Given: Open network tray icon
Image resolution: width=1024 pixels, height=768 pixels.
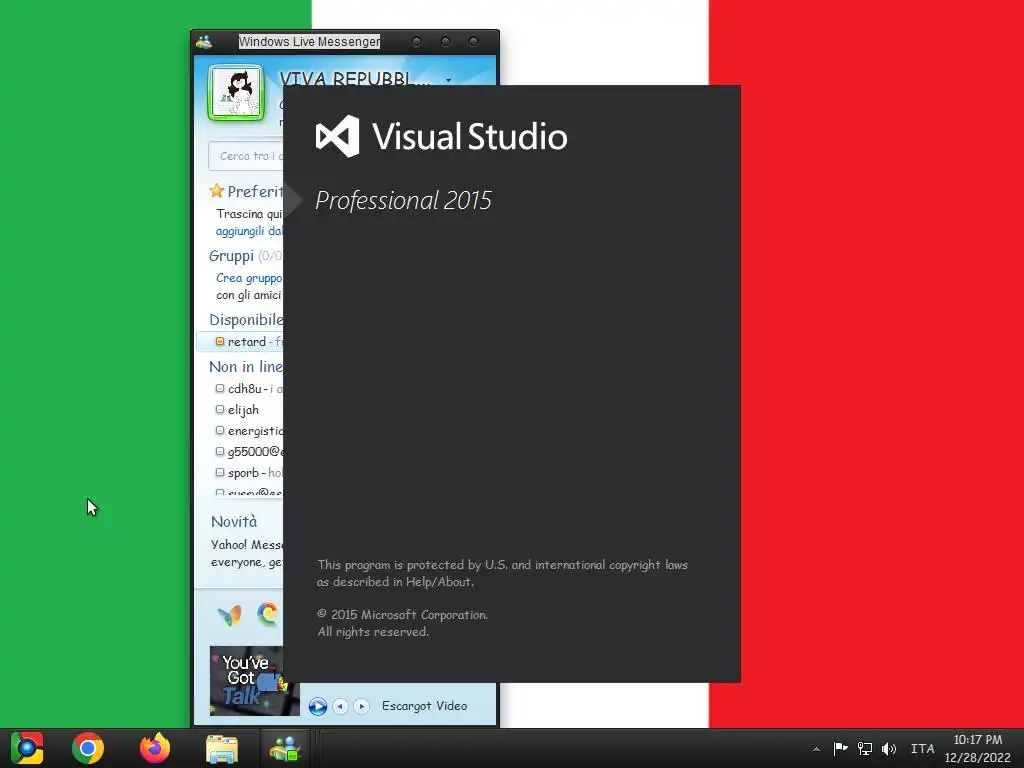Looking at the screenshot, I should pos(865,748).
